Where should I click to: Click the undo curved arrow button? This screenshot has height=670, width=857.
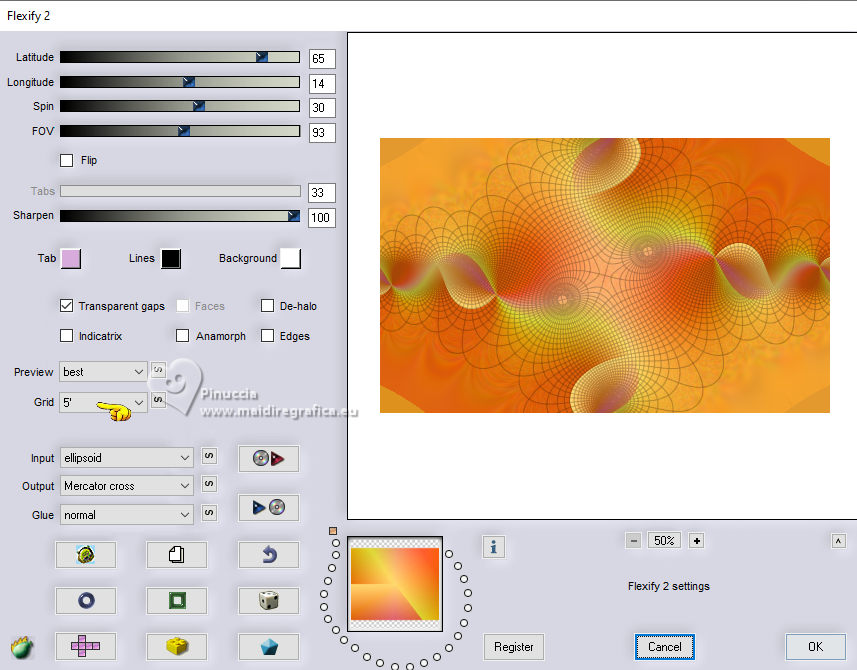point(268,555)
